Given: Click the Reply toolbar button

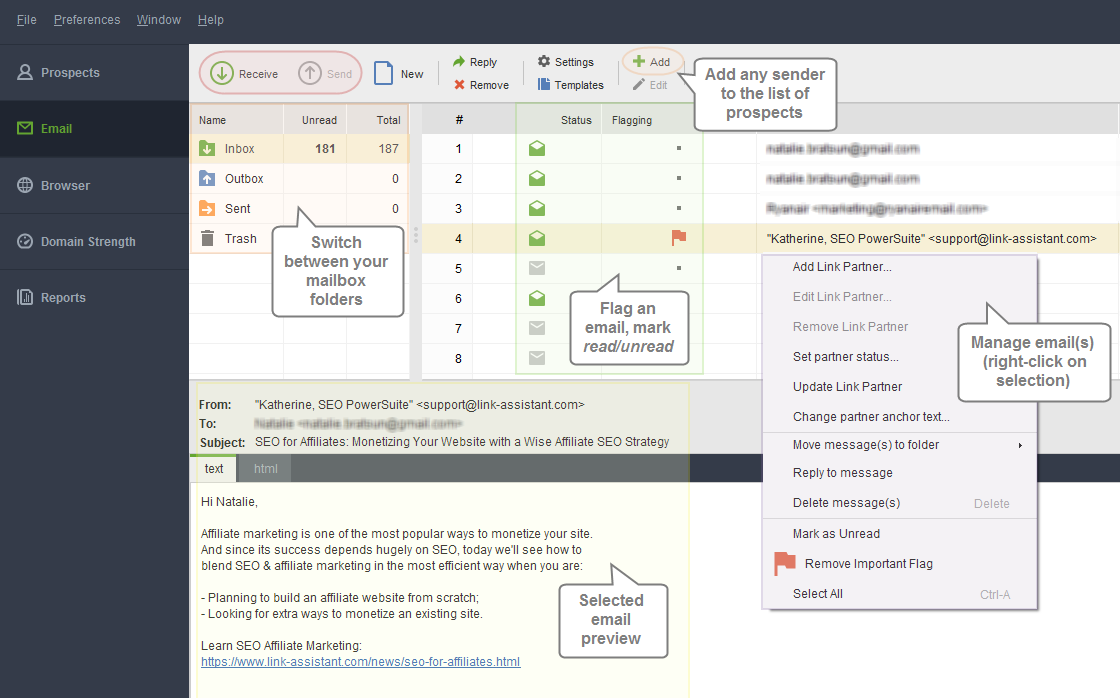Looking at the screenshot, I should [474, 62].
